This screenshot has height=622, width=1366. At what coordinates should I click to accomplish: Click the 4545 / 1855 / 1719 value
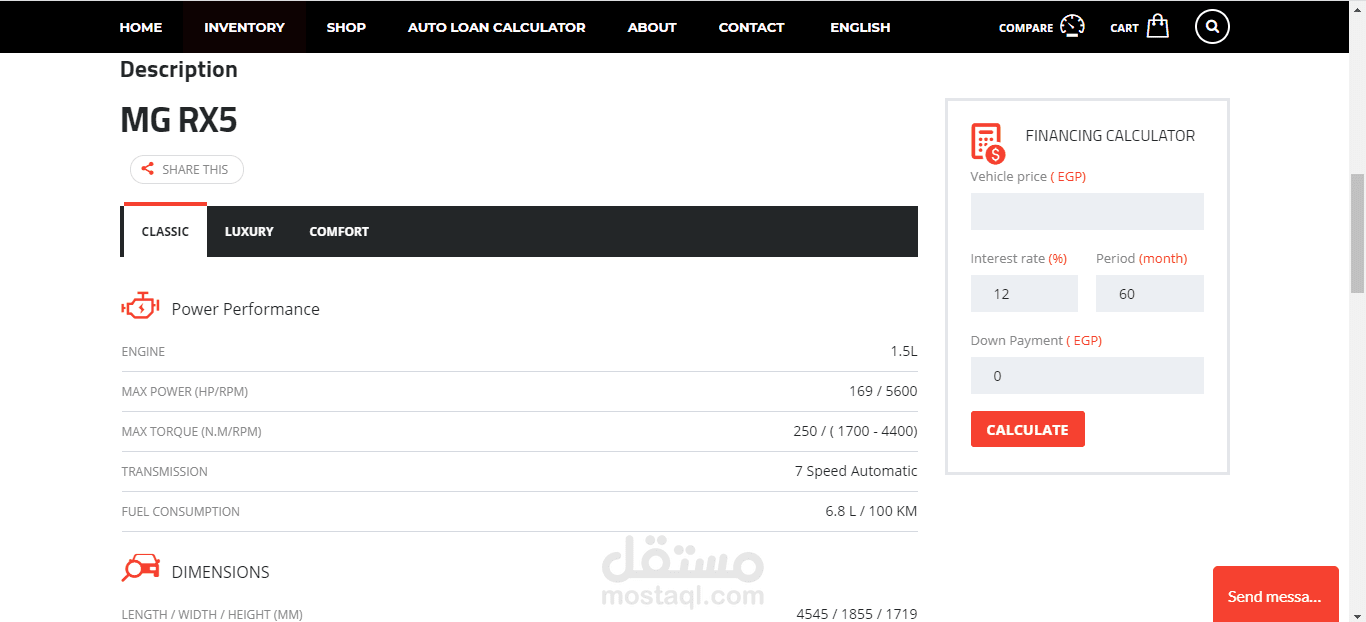point(857,614)
